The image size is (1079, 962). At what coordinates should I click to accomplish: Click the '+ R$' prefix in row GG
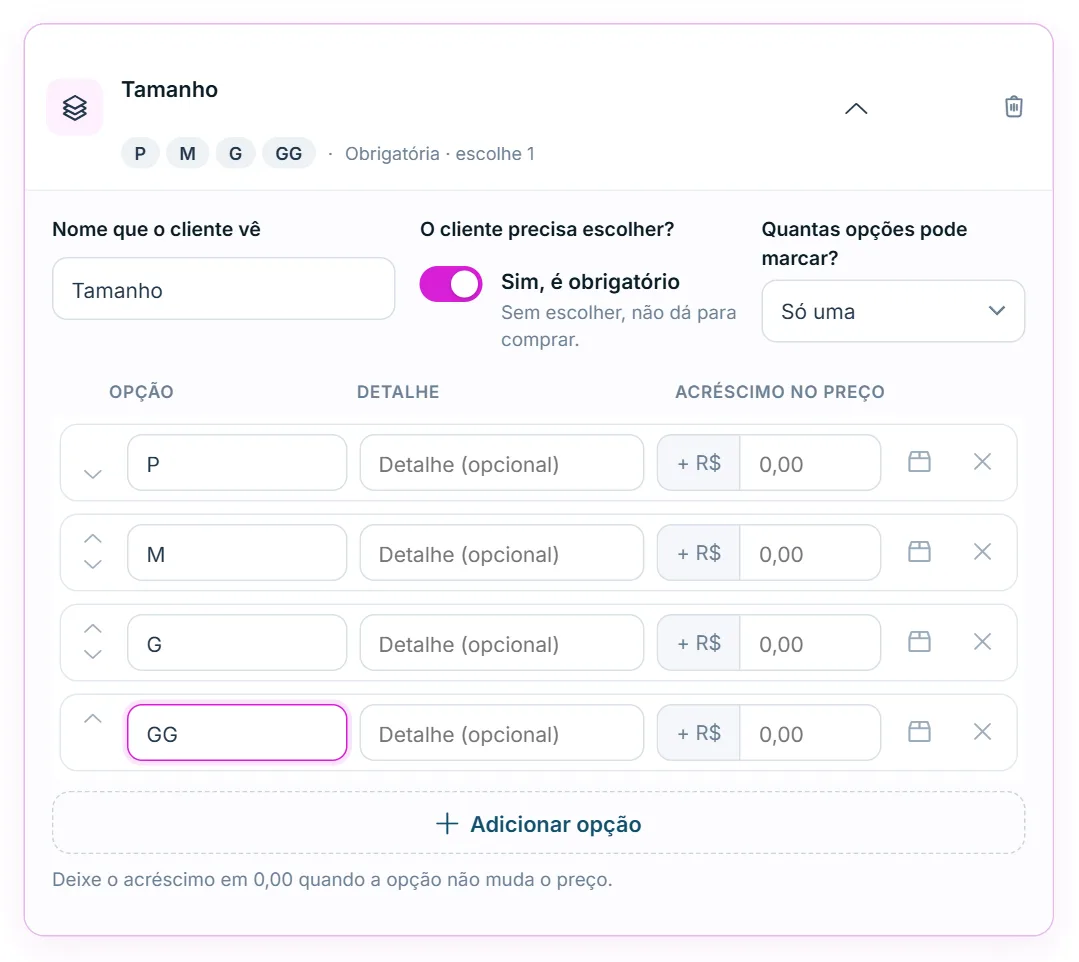[x=698, y=733]
